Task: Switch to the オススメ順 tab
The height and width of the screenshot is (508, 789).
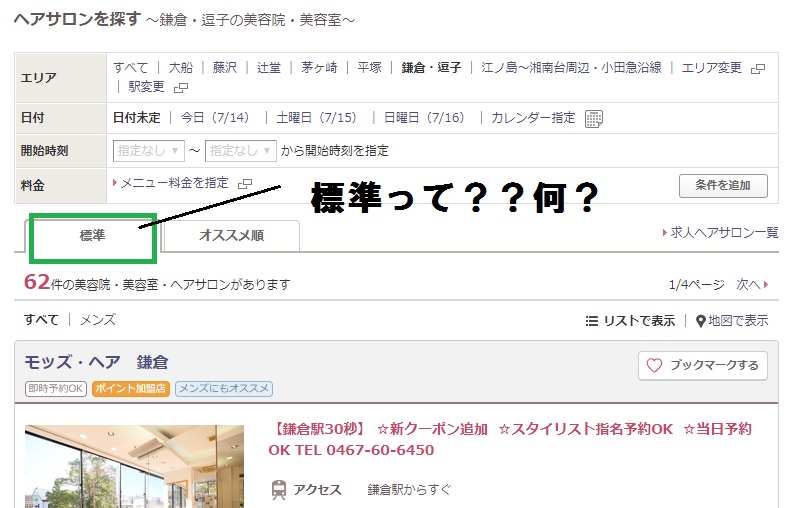Action: 231,235
